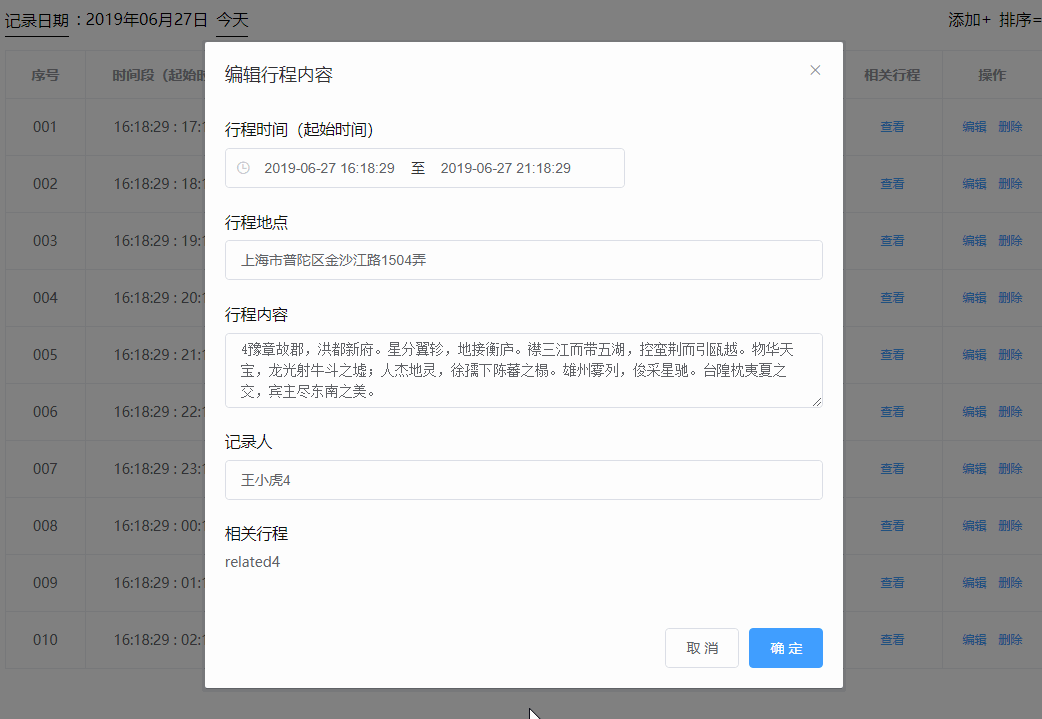
Task: Open 查看 for row 001's related trip
Action: tap(891, 126)
